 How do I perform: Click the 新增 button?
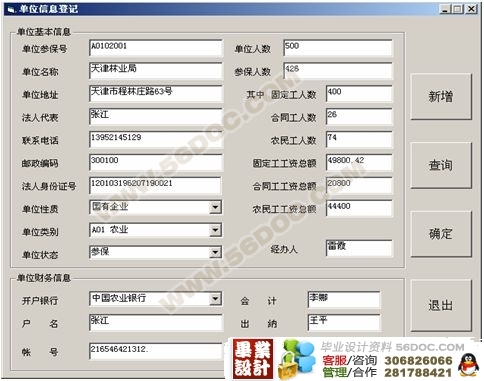pyautogui.click(x=441, y=97)
